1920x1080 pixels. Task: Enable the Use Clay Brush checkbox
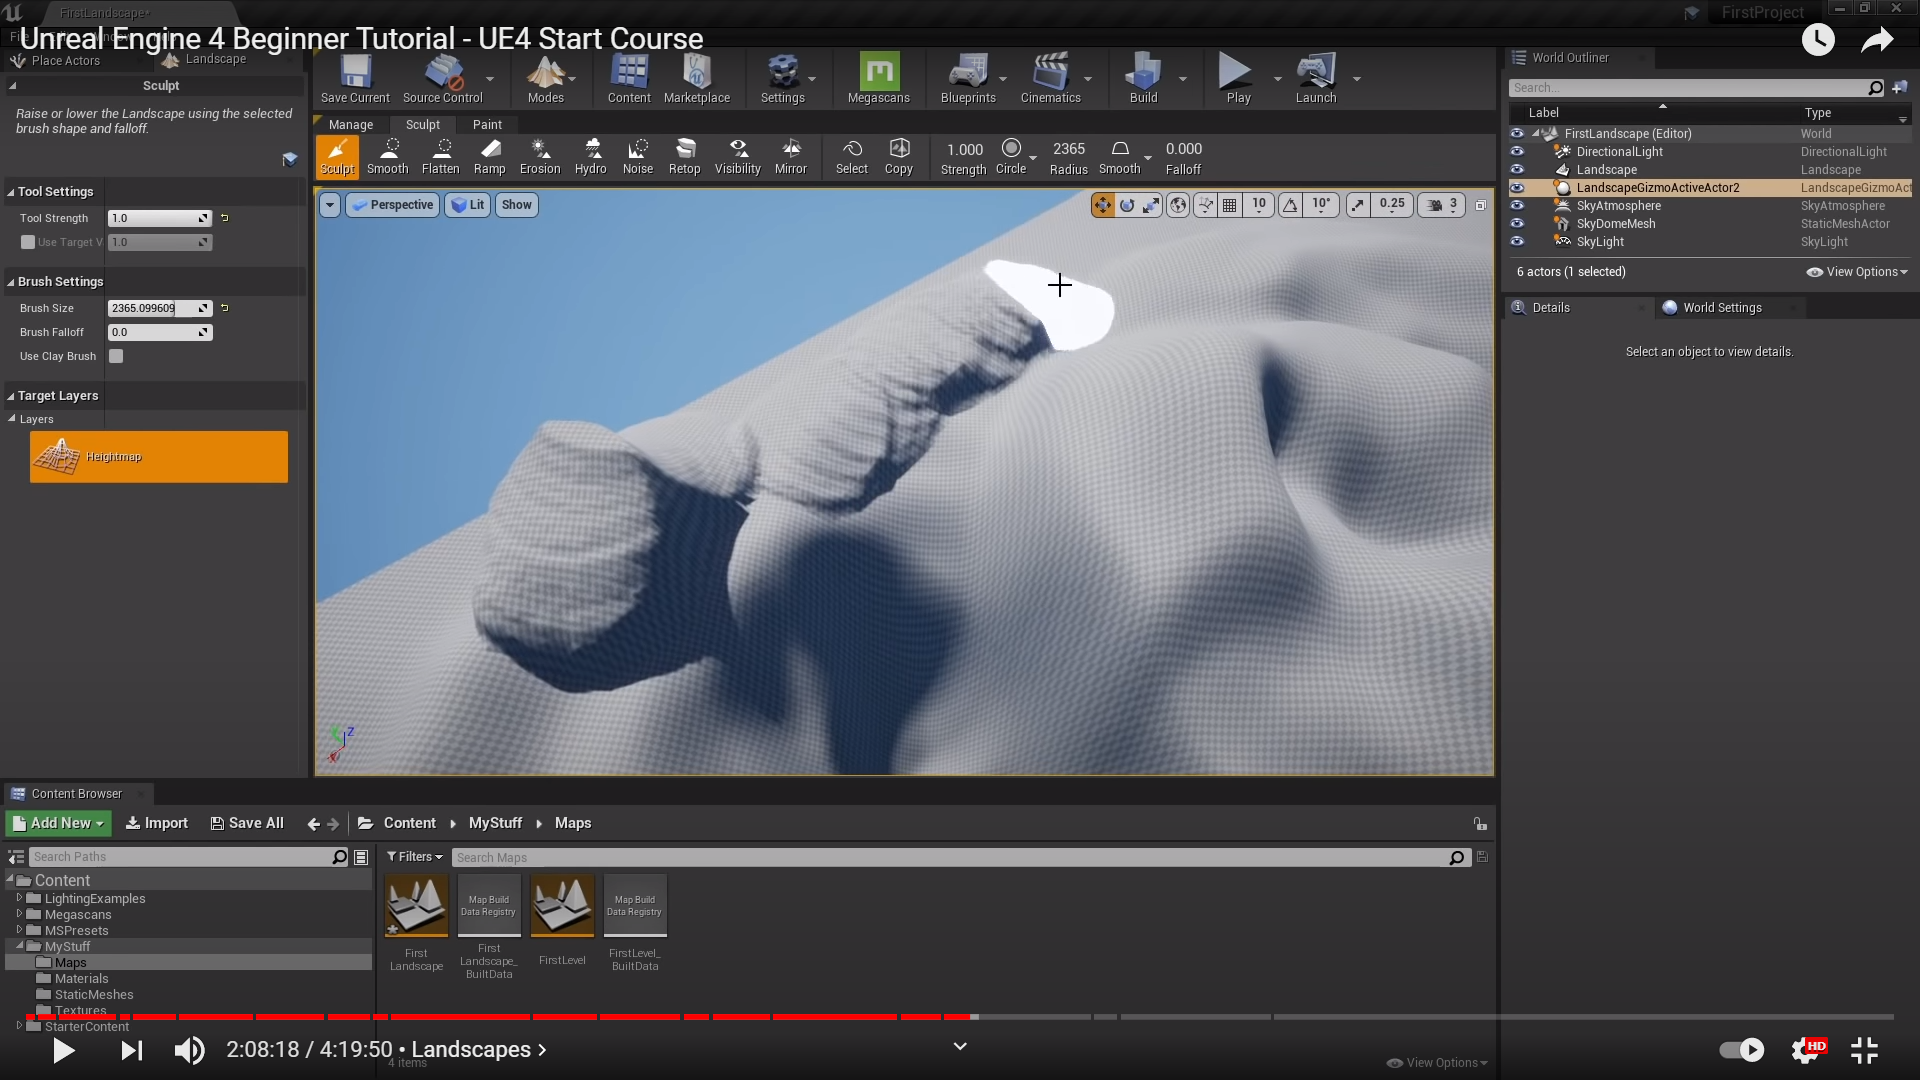[x=116, y=356]
